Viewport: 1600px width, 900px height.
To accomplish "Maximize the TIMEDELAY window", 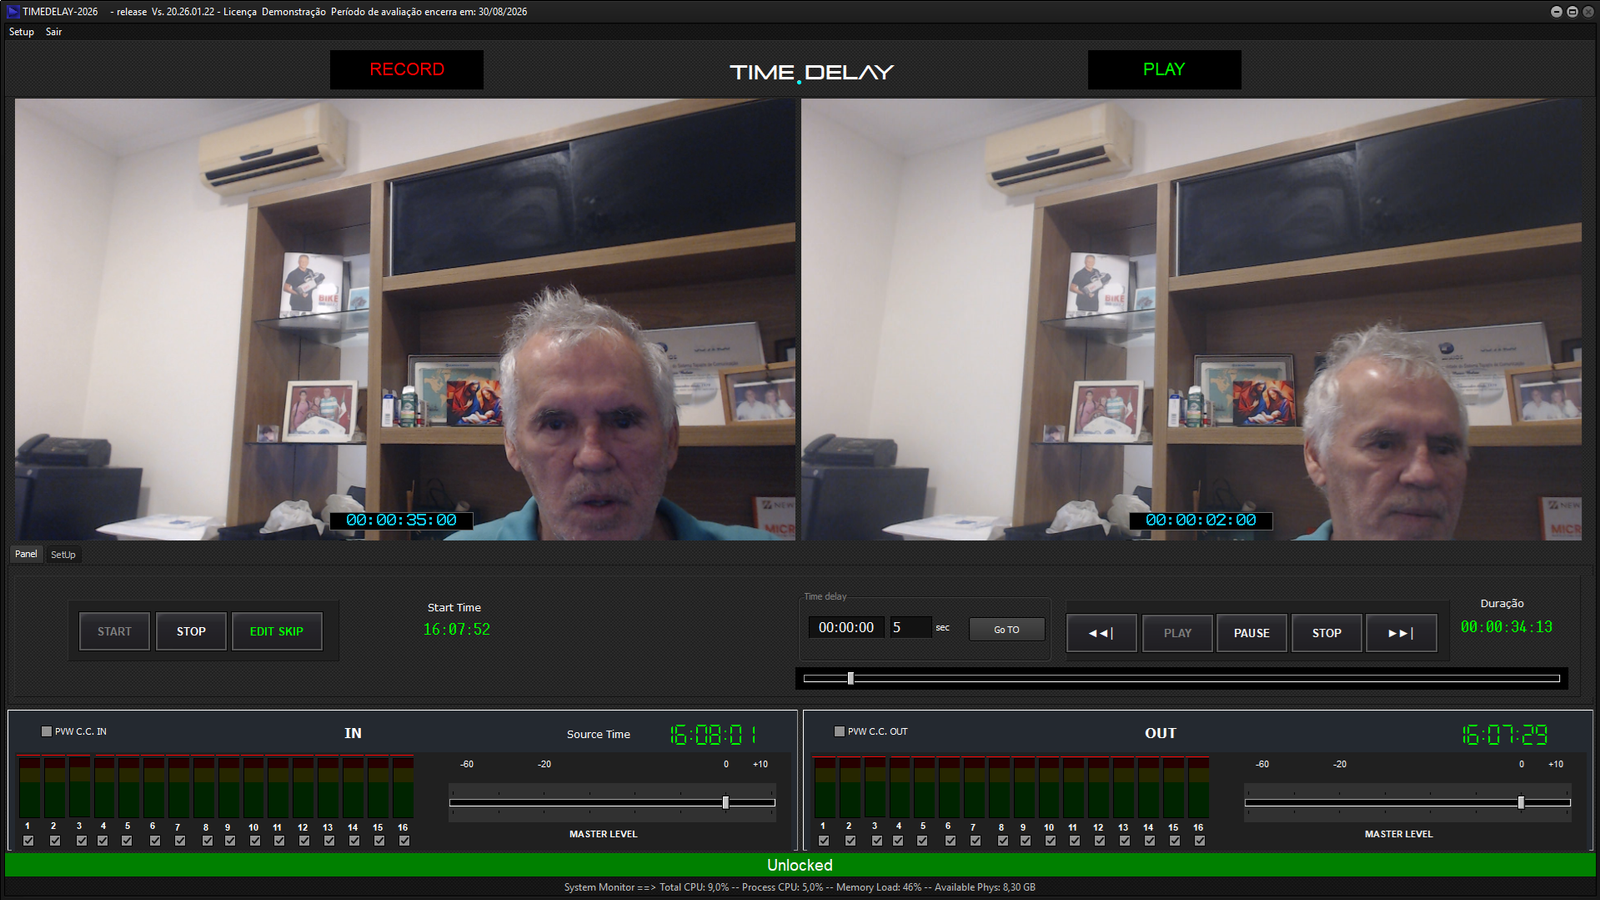I will (x=1572, y=12).
